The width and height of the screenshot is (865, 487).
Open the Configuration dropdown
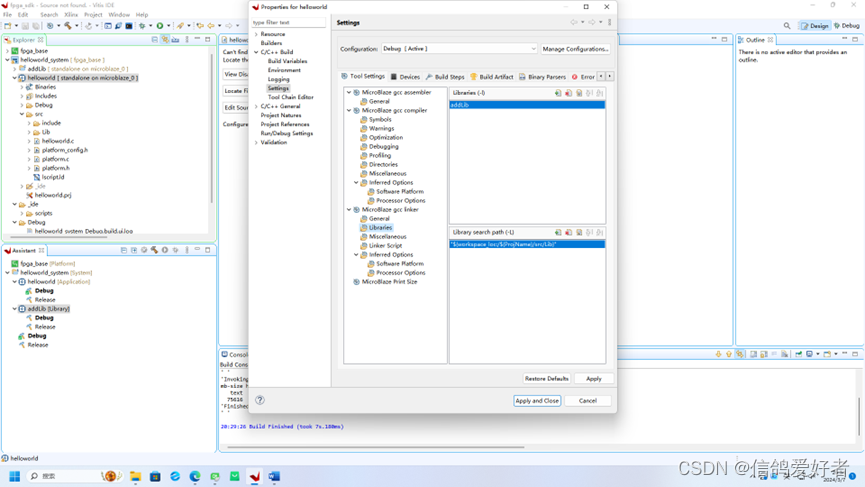pos(459,49)
